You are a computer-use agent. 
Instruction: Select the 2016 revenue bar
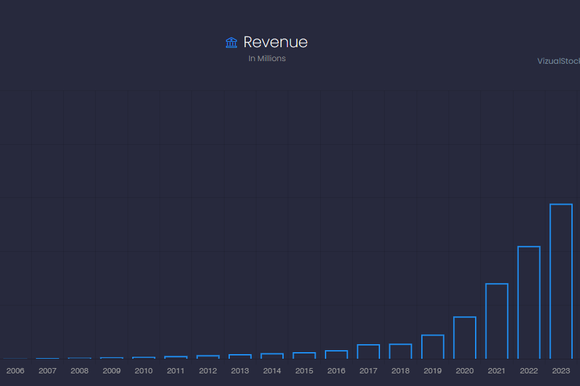[x=336, y=355]
